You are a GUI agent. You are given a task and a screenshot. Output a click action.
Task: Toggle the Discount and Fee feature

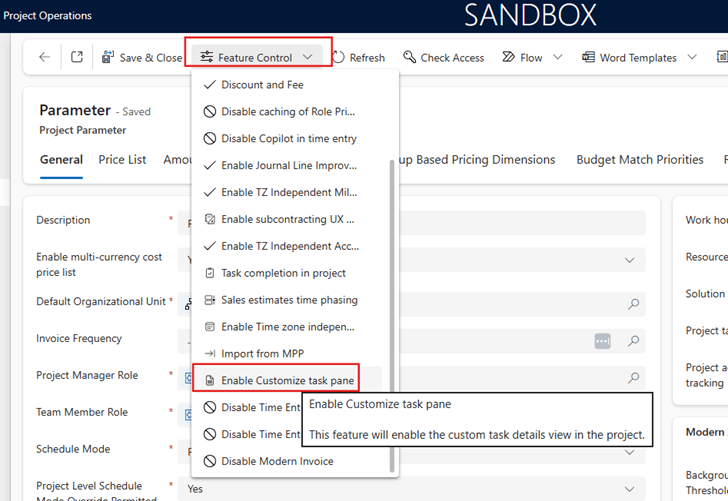tap(262, 85)
